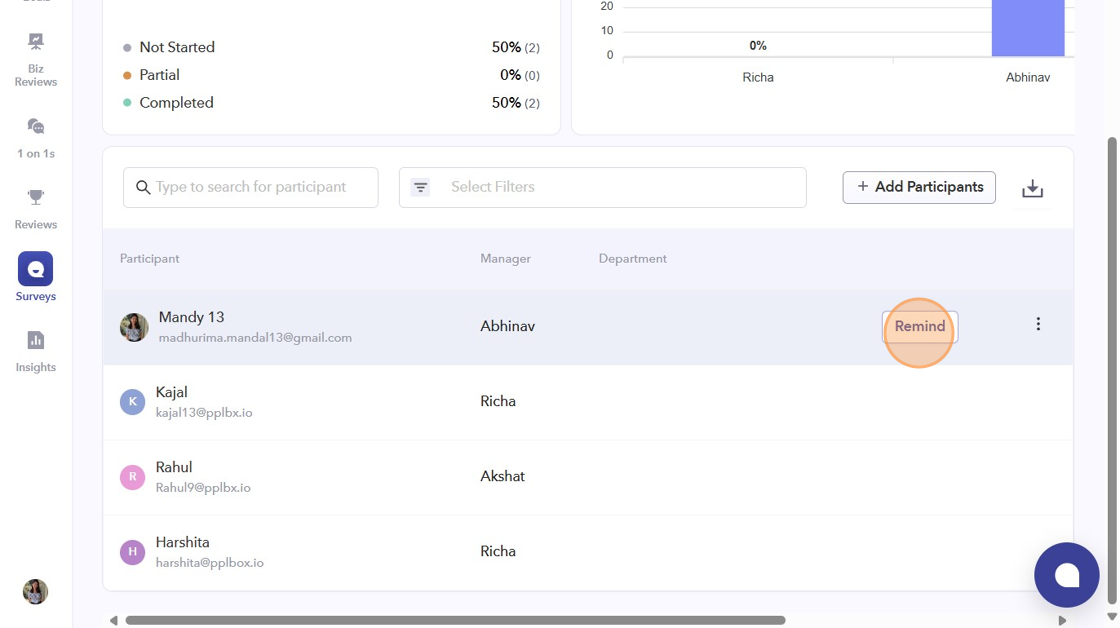Image resolution: width=1120 pixels, height=628 pixels.
Task: Click Harshita's avatar circle
Action: coord(132,552)
